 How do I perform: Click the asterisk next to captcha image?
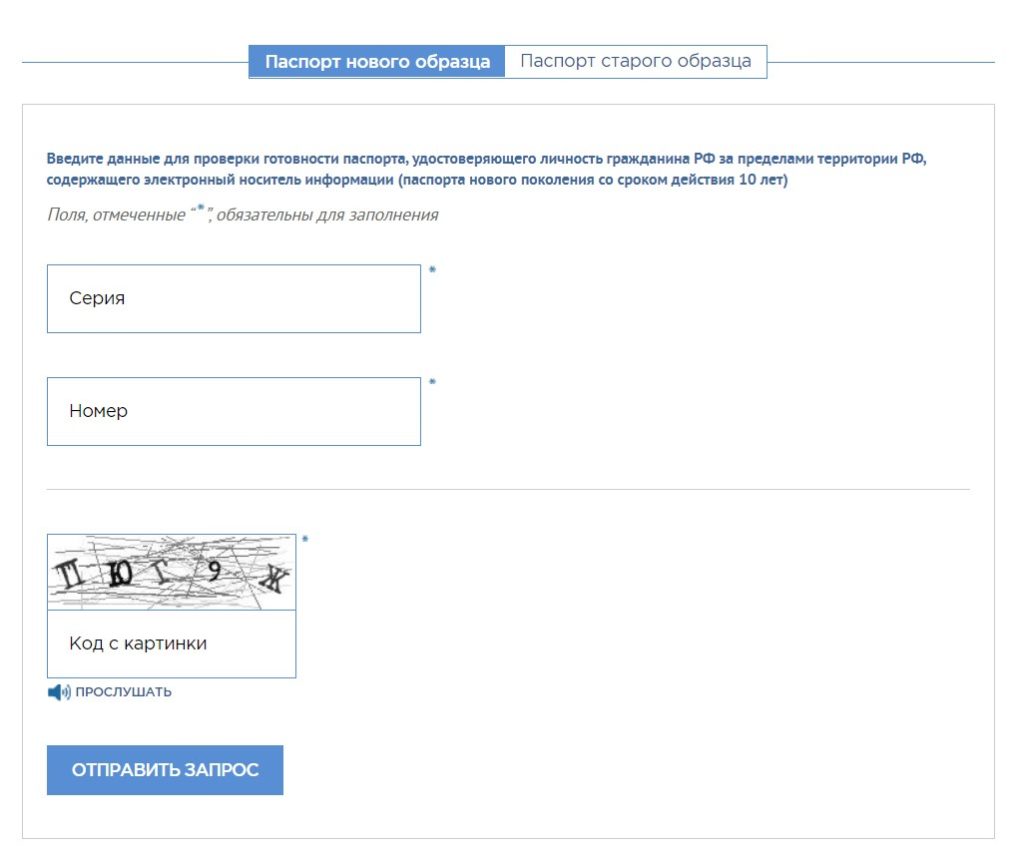tap(305, 541)
